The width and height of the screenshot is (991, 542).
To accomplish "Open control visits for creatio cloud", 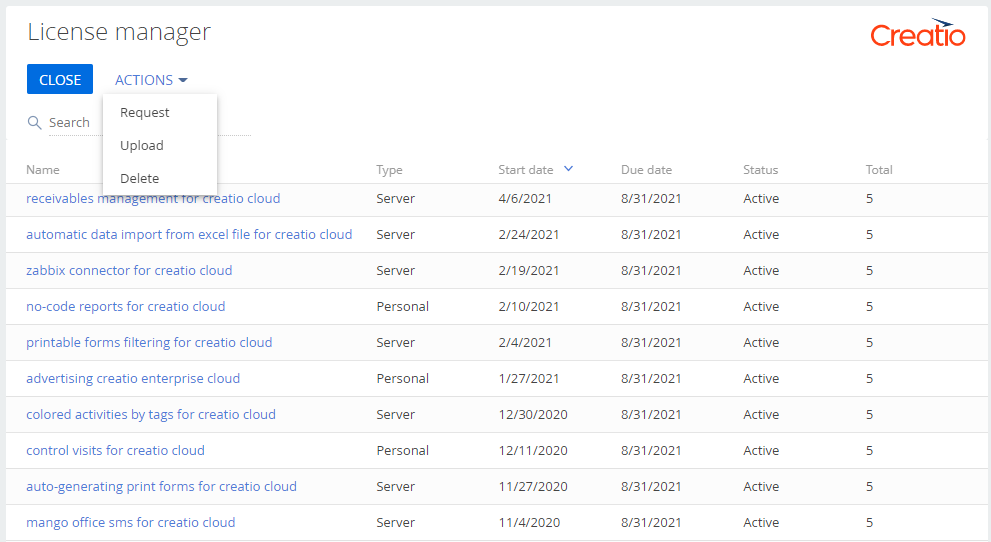I will click(x=115, y=450).
